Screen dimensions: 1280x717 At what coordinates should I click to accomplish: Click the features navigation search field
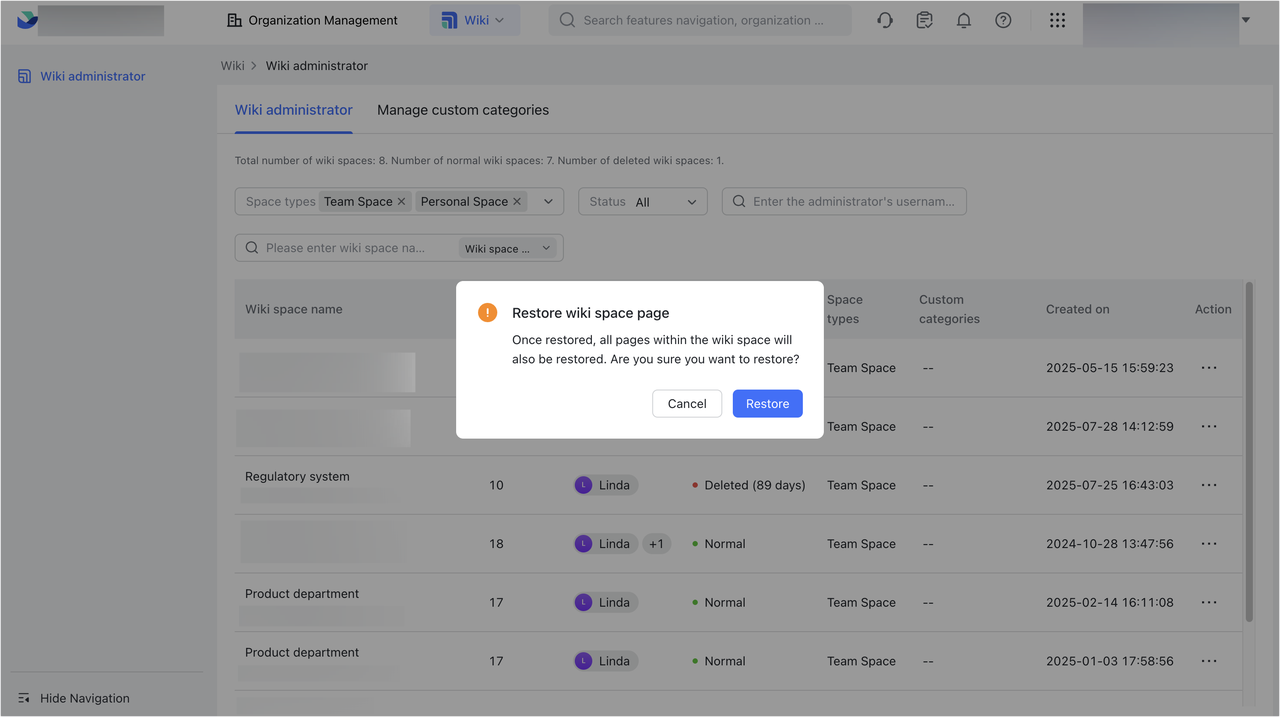click(700, 20)
